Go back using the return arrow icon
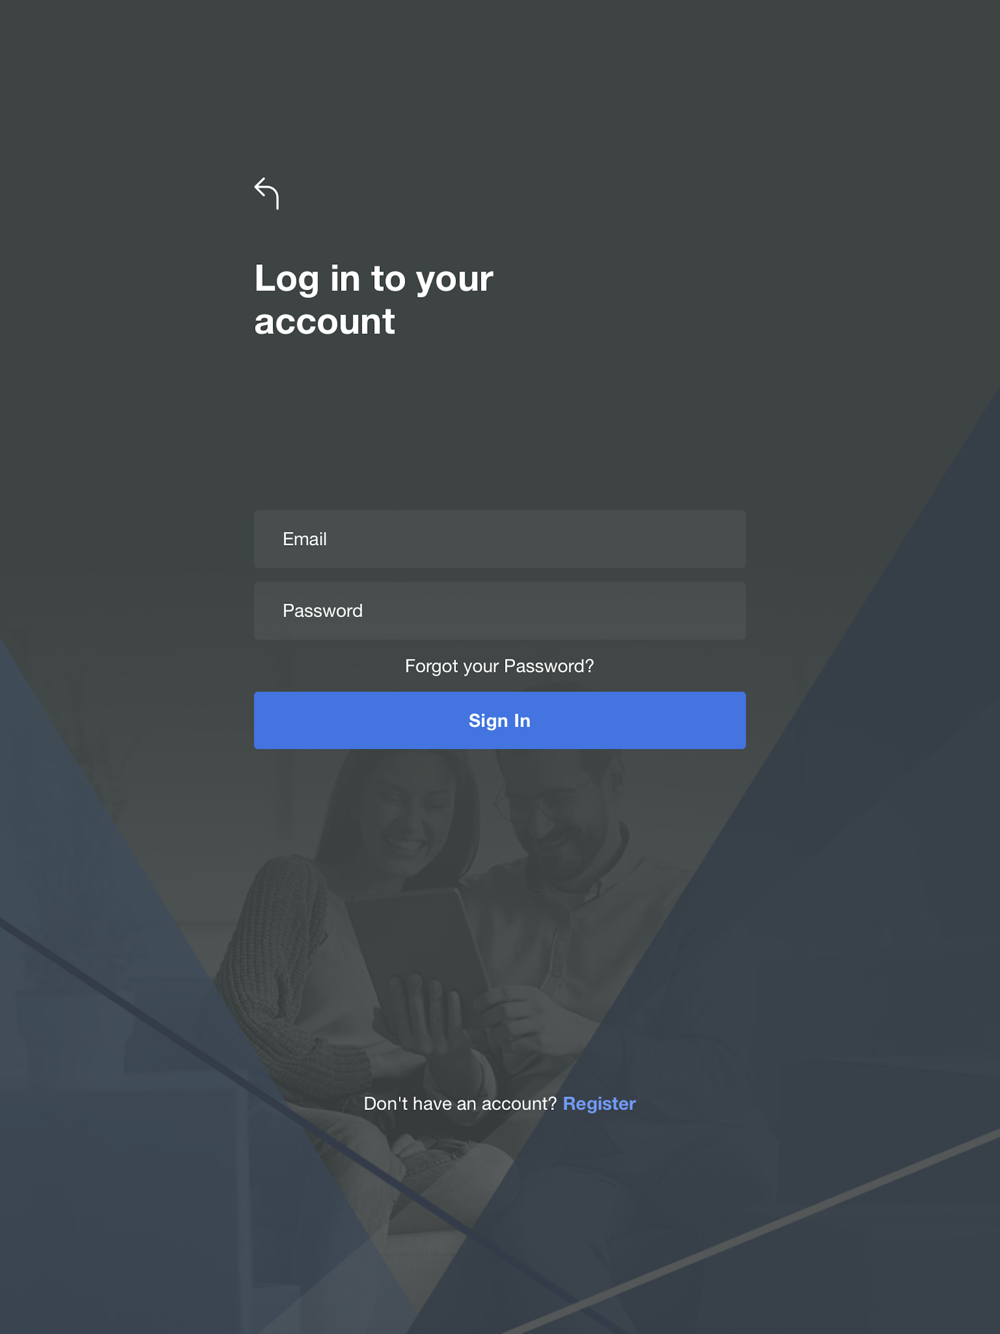This screenshot has height=1334, width=1000. pyautogui.click(x=266, y=193)
